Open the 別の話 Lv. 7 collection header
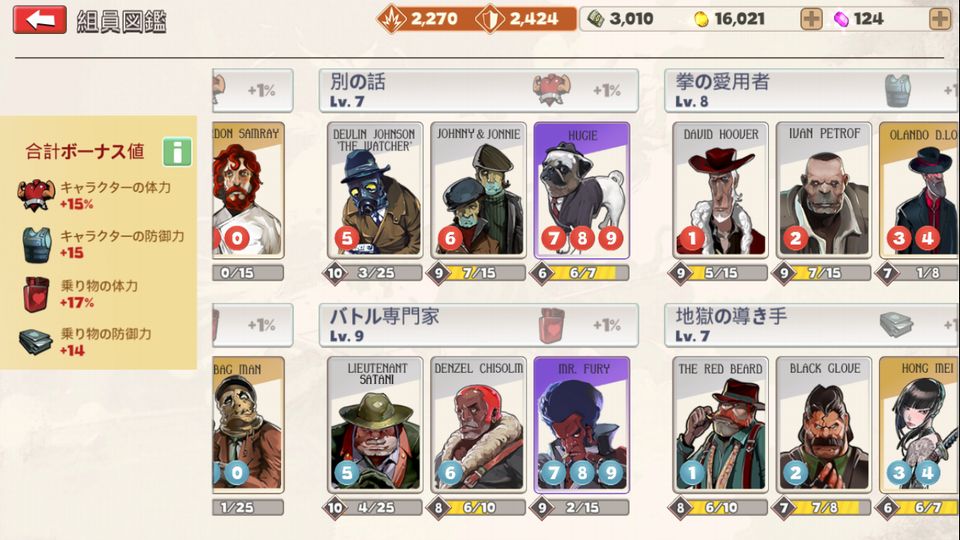960x540 pixels. click(478, 91)
